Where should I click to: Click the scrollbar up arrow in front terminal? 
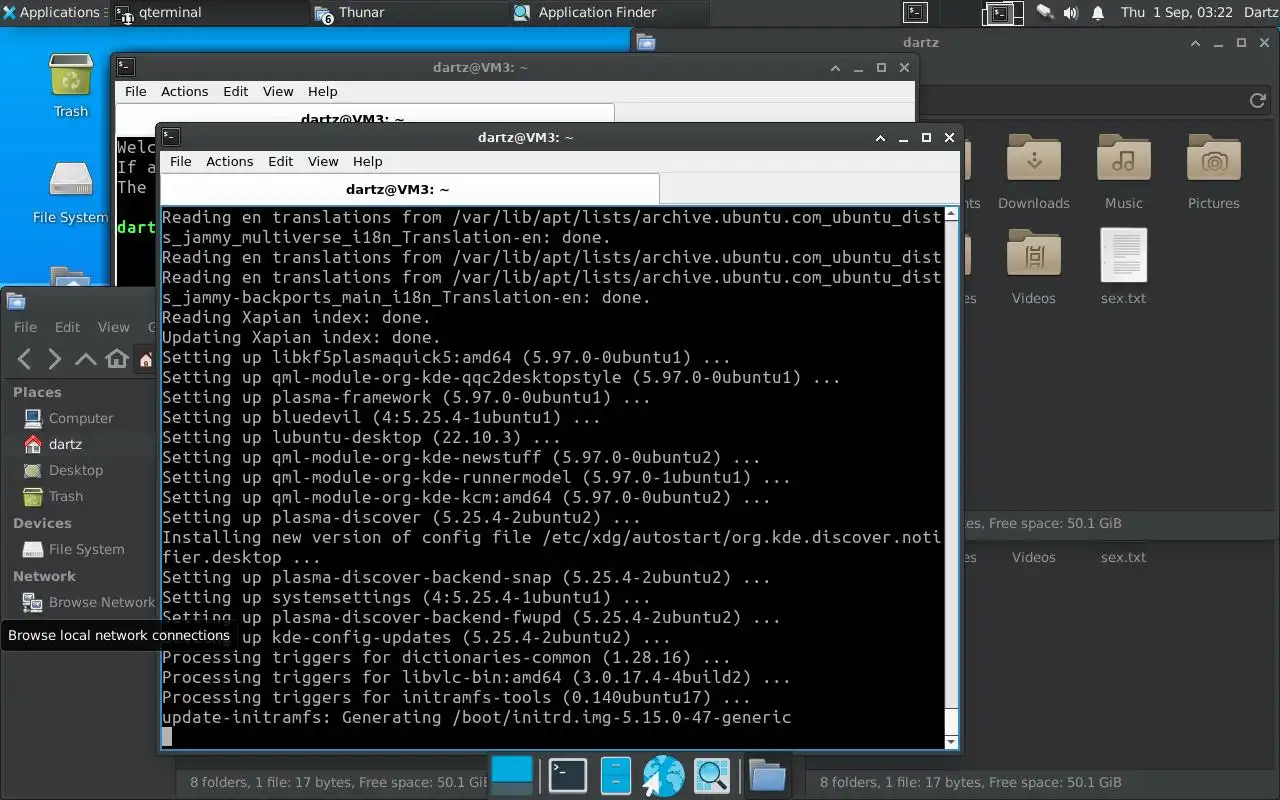coord(951,213)
